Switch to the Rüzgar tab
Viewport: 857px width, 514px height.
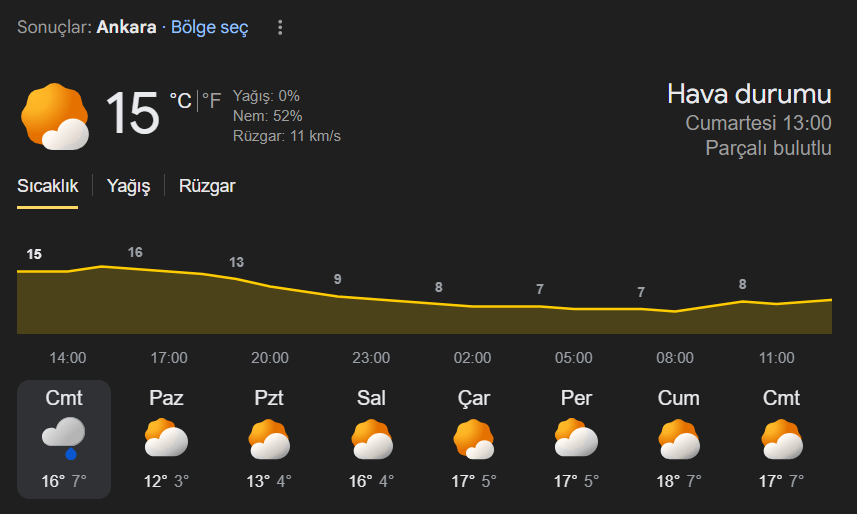coord(207,186)
